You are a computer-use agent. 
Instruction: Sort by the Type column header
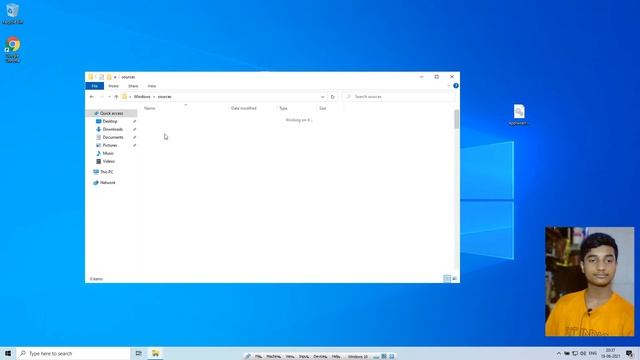coord(283,109)
